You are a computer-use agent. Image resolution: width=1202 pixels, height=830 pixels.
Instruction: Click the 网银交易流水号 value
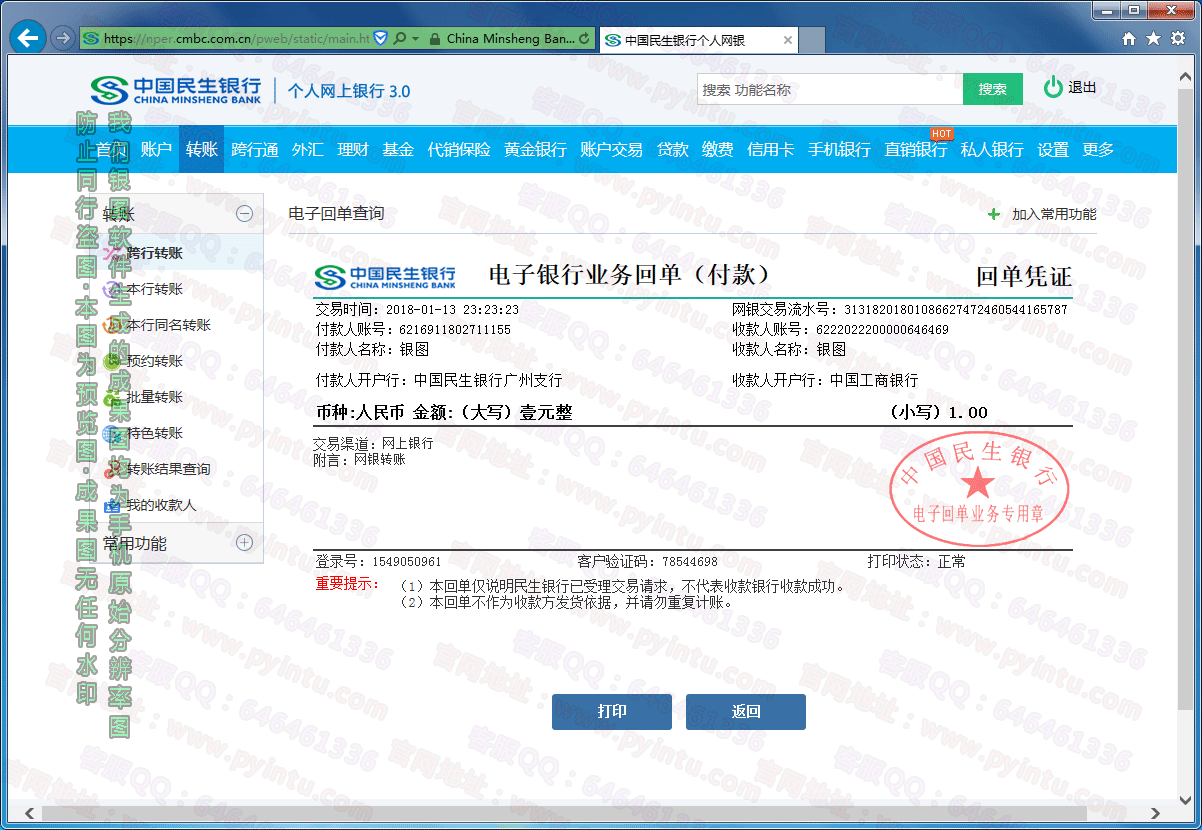956,310
